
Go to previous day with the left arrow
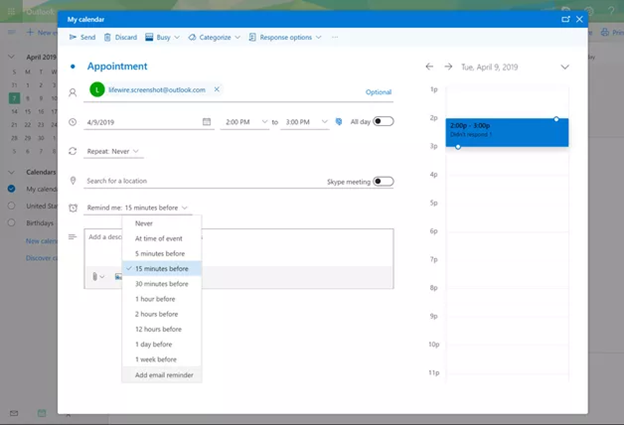(430, 67)
